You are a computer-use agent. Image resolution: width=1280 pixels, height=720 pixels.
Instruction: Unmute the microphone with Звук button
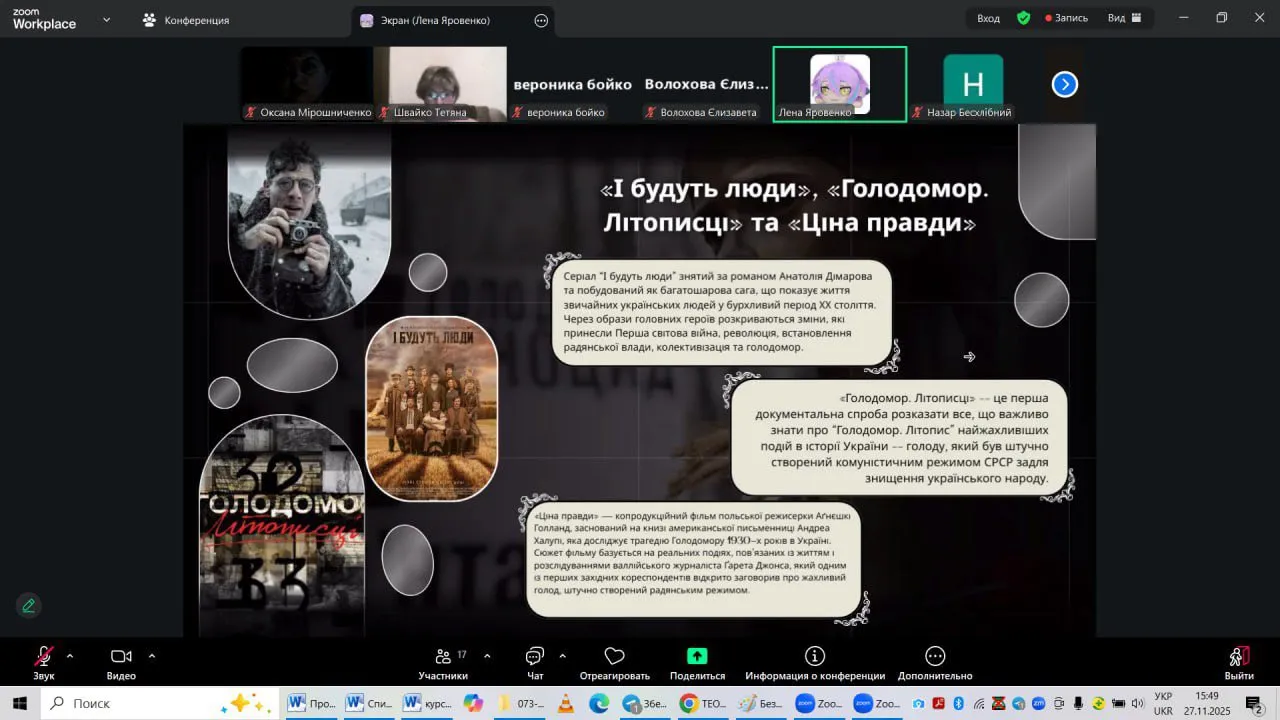coord(43,657)
